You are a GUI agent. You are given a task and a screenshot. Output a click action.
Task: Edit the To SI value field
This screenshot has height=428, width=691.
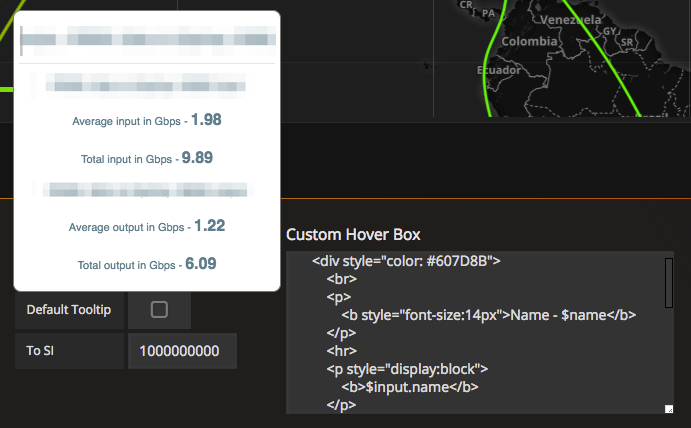182,351
